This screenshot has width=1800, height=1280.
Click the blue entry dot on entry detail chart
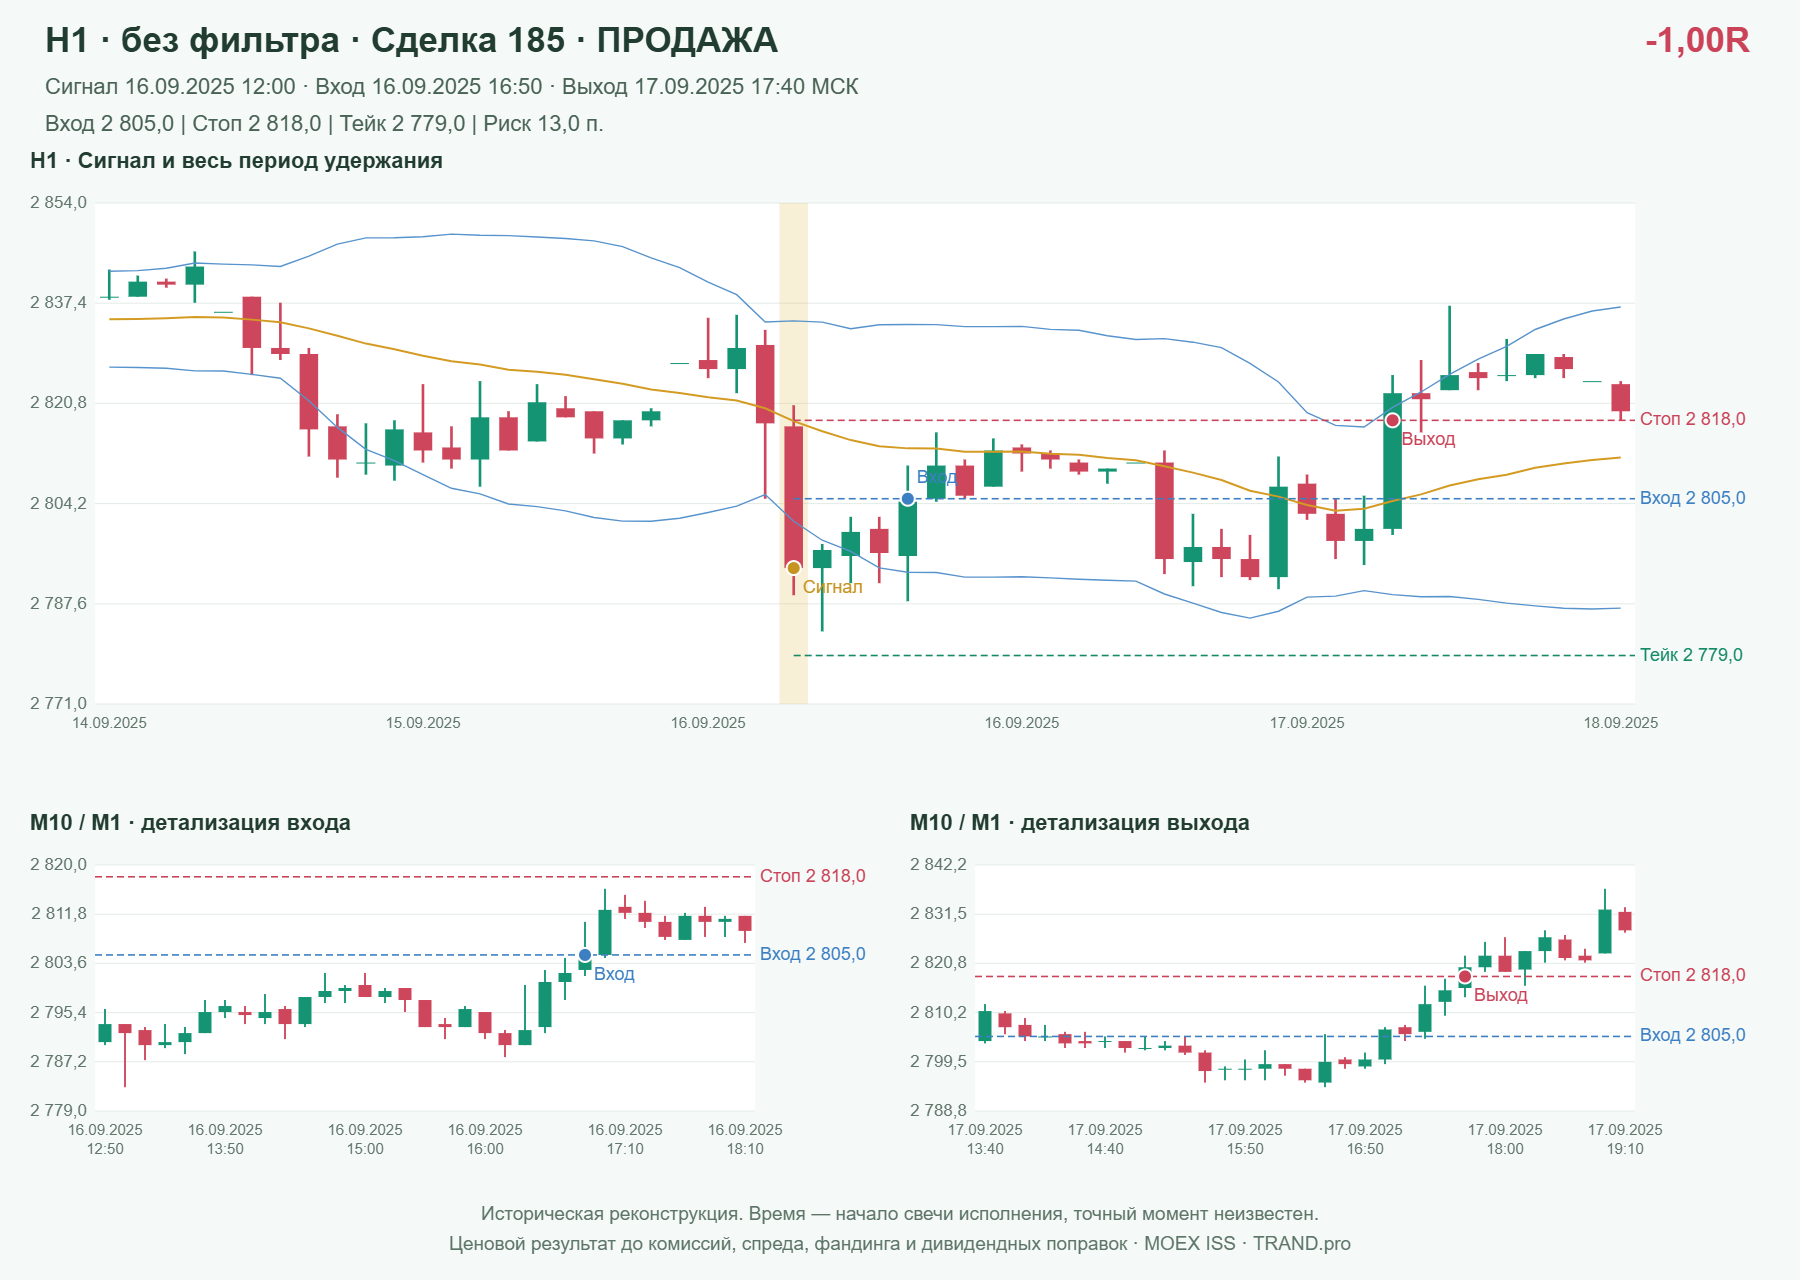click(585, 956)
